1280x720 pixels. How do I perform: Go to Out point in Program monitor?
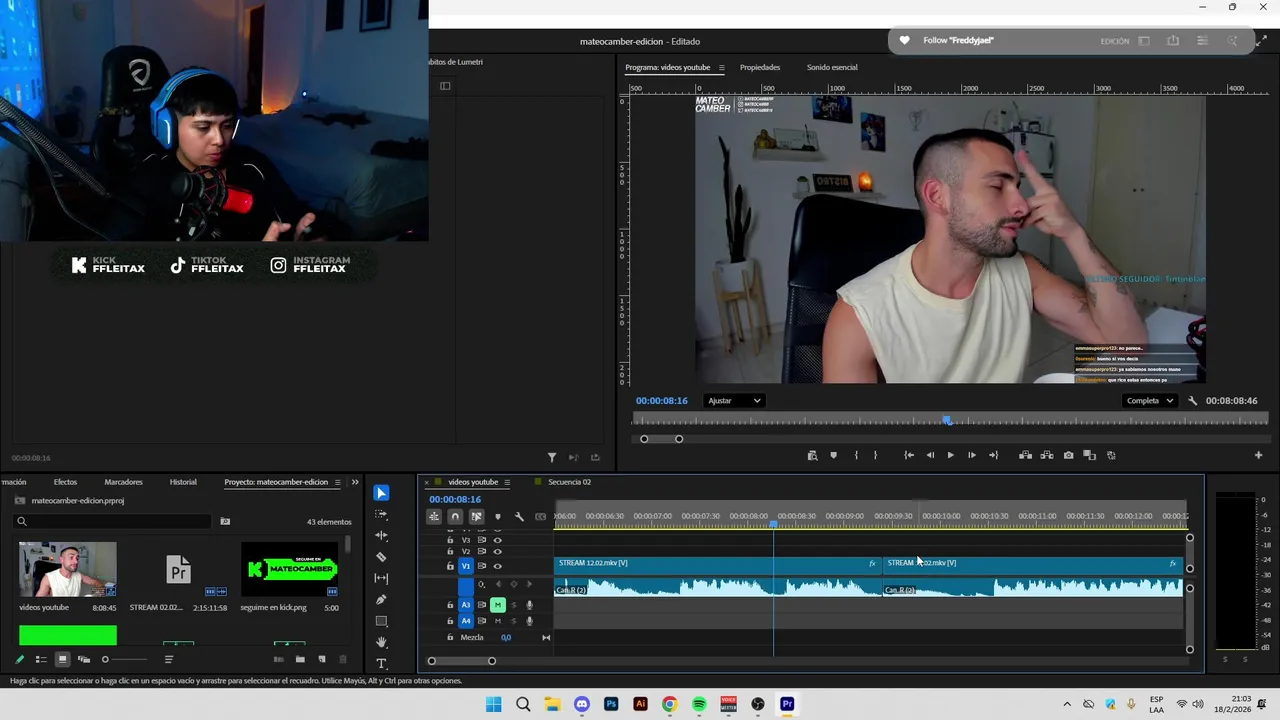(x=993, y=456)
